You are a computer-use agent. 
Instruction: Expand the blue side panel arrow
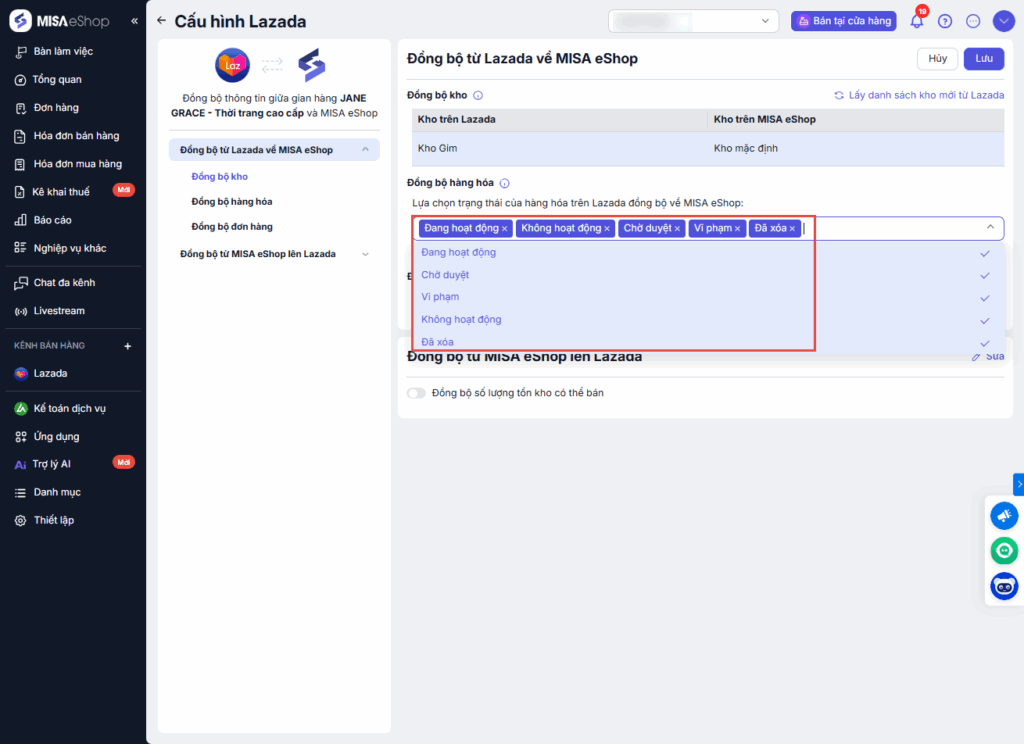[1019, 484]
